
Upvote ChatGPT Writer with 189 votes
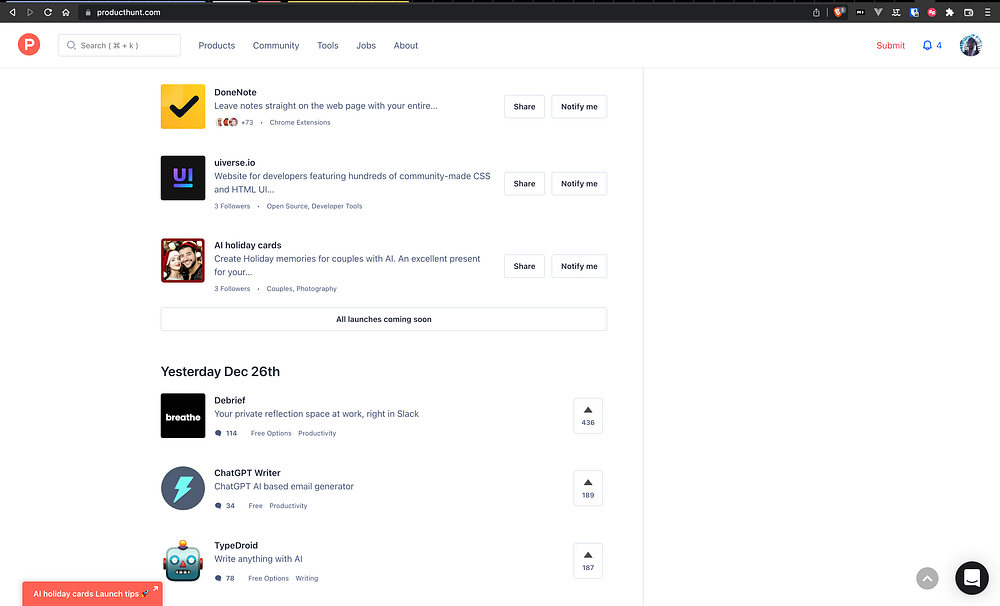coord(588,488)
